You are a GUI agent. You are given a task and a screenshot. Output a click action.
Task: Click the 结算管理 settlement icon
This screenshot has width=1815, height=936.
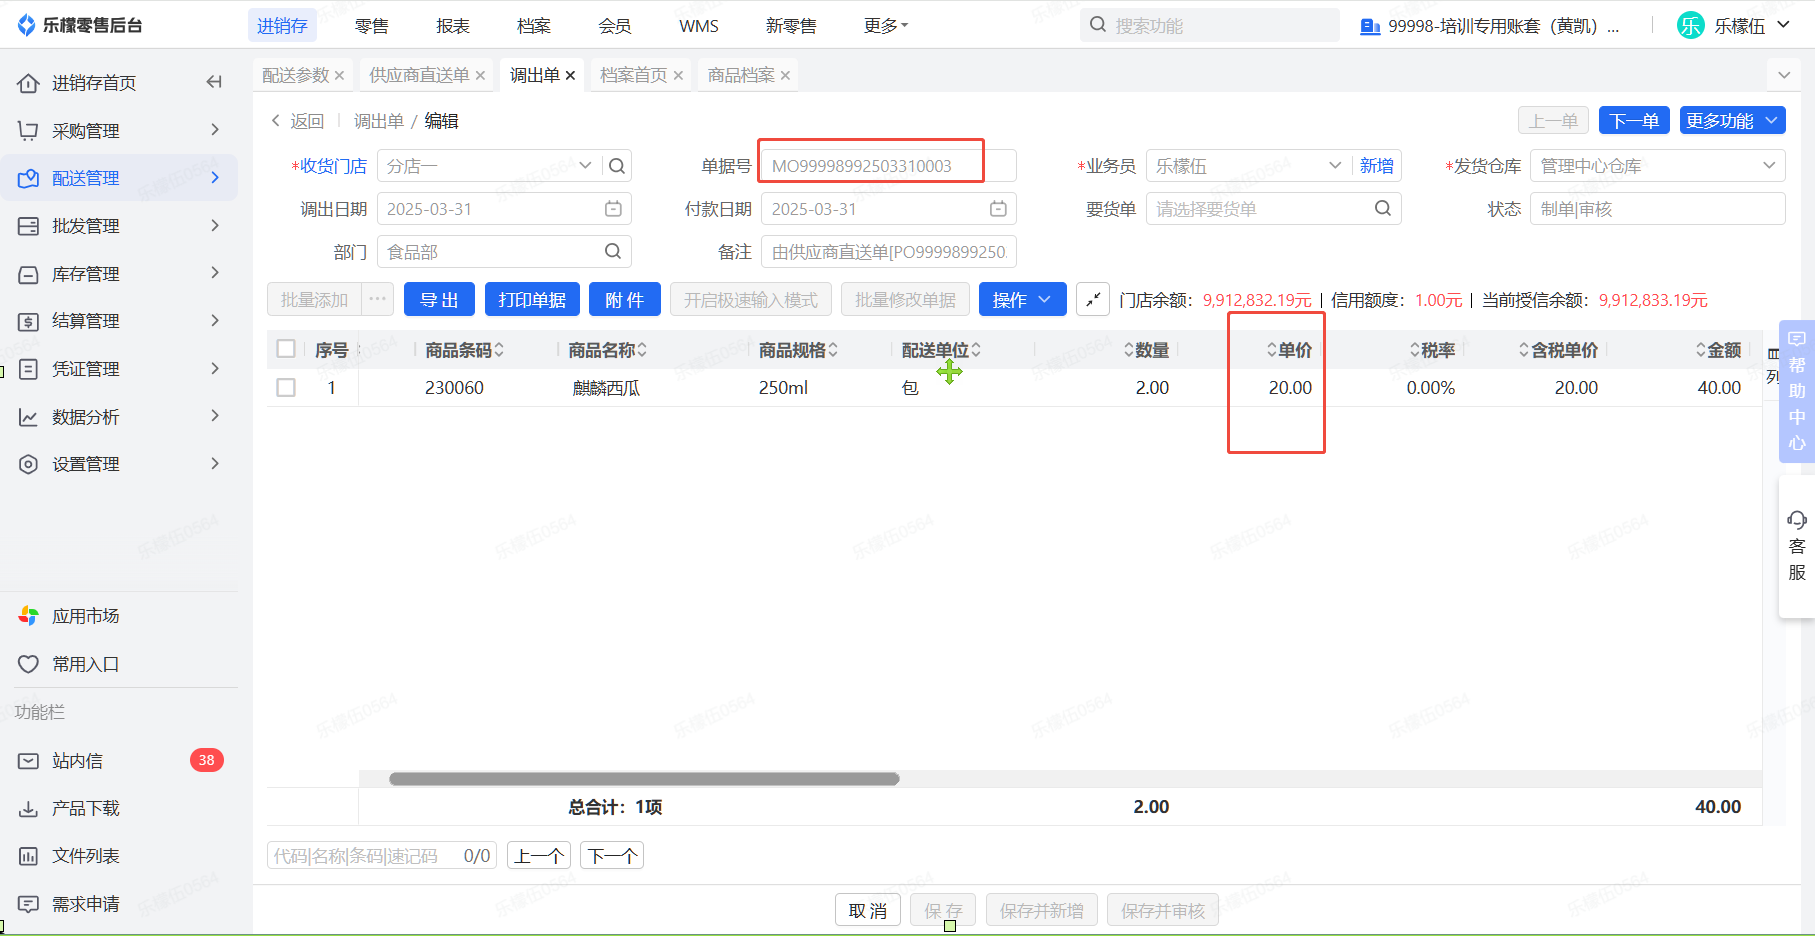[28, 321]
